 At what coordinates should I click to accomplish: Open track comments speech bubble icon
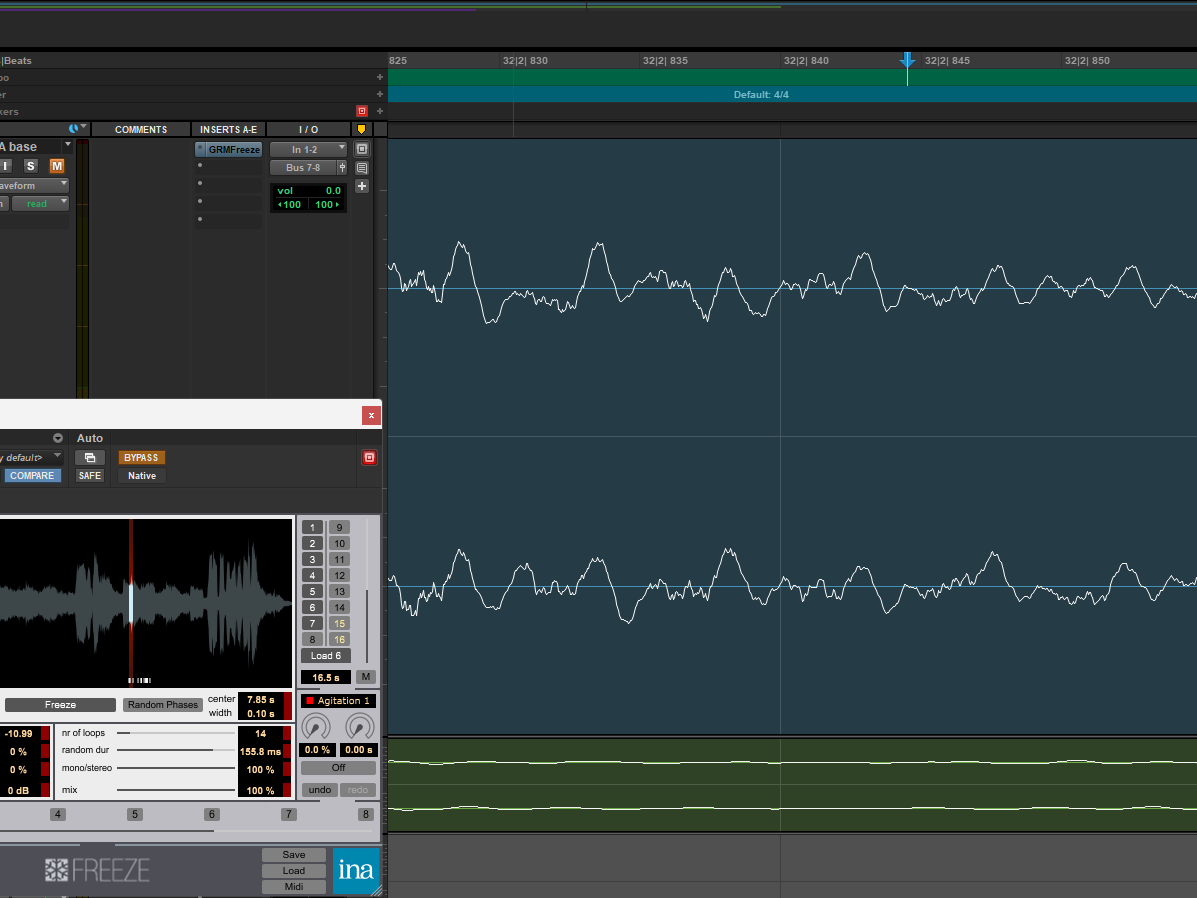tap(362, 167)
